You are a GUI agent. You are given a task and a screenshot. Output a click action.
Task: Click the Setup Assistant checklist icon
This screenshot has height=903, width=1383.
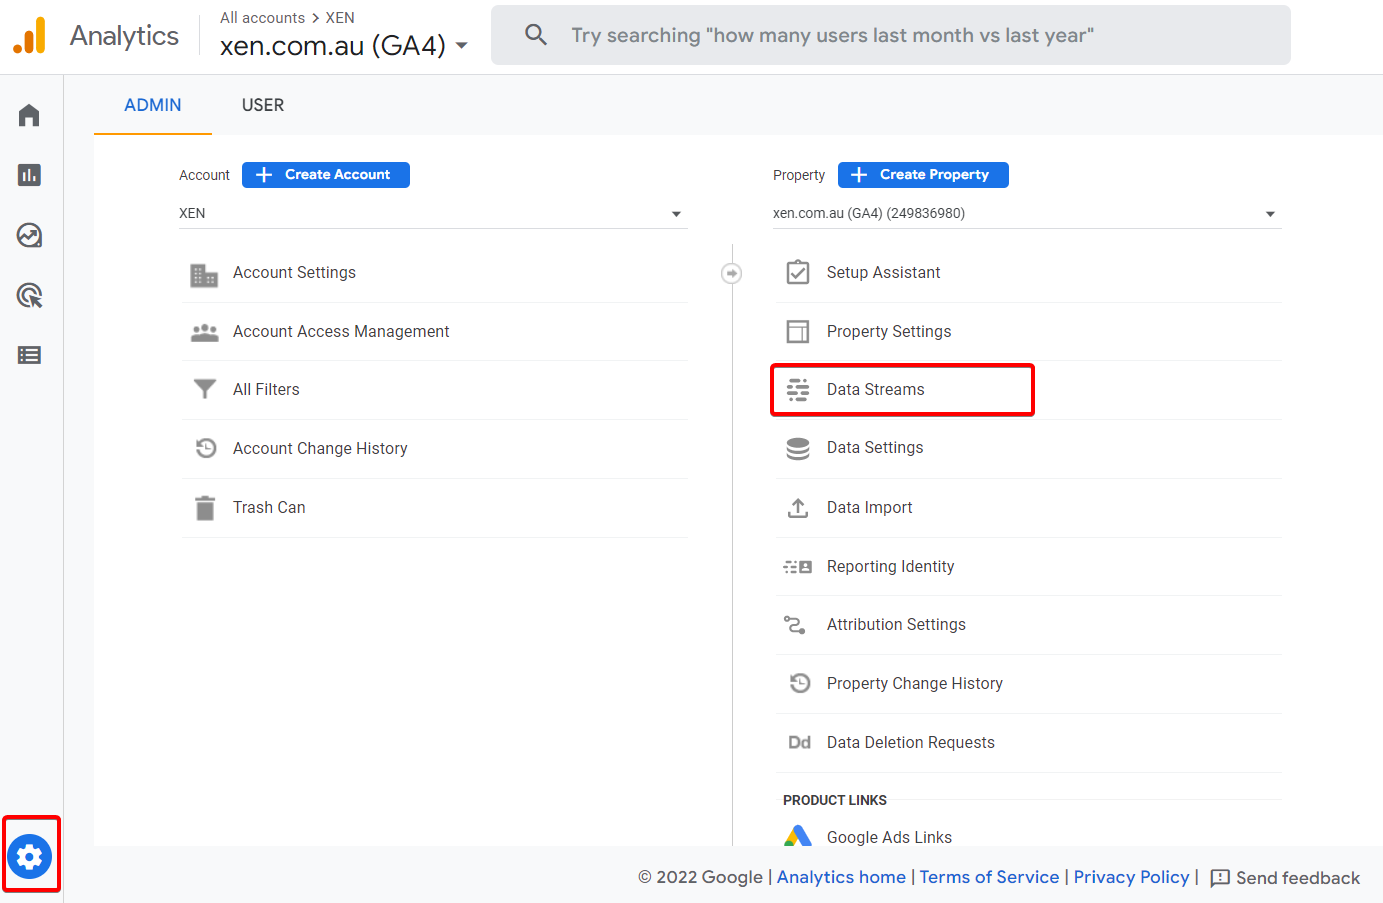pos(798,272)
